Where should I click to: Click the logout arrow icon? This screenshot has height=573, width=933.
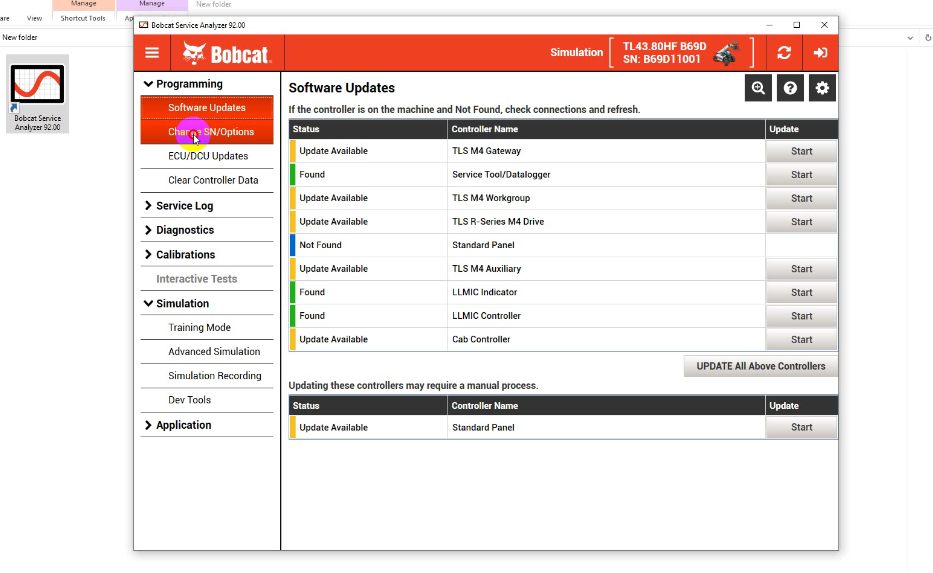(x=820, y=53)
